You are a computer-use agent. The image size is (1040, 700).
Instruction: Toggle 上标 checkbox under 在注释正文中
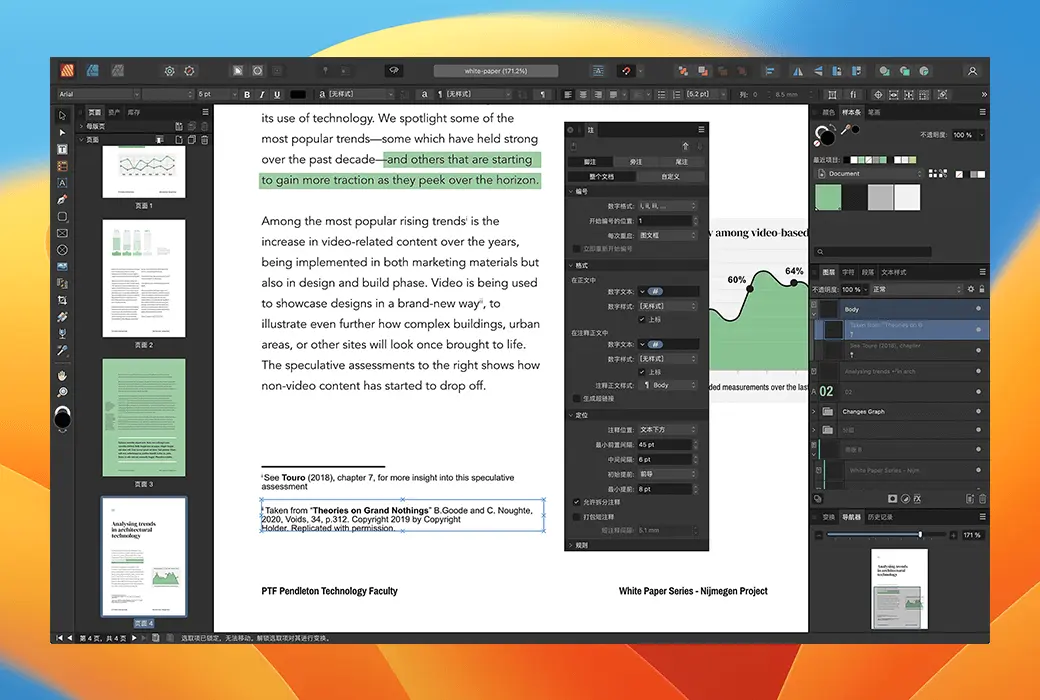point(642,372)
